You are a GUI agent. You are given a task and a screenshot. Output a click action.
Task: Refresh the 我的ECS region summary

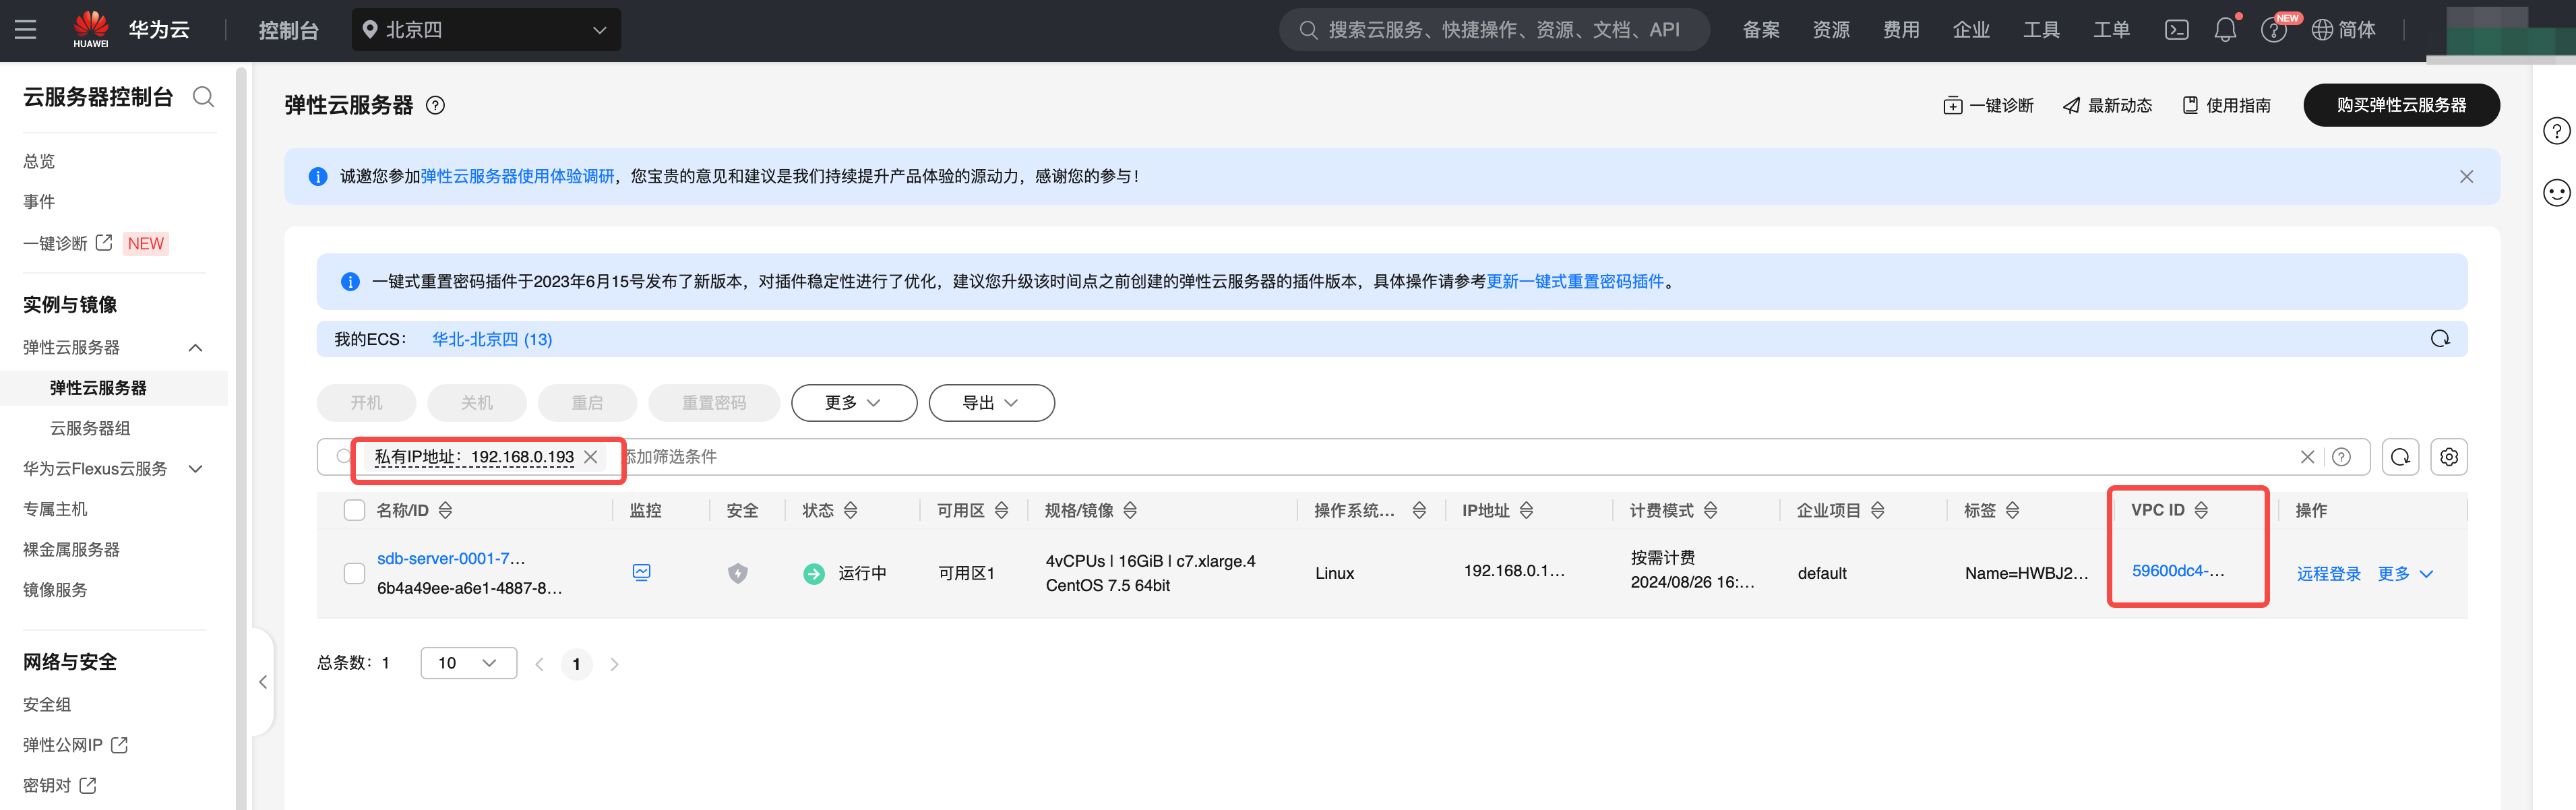click(x=2440, y=339)
